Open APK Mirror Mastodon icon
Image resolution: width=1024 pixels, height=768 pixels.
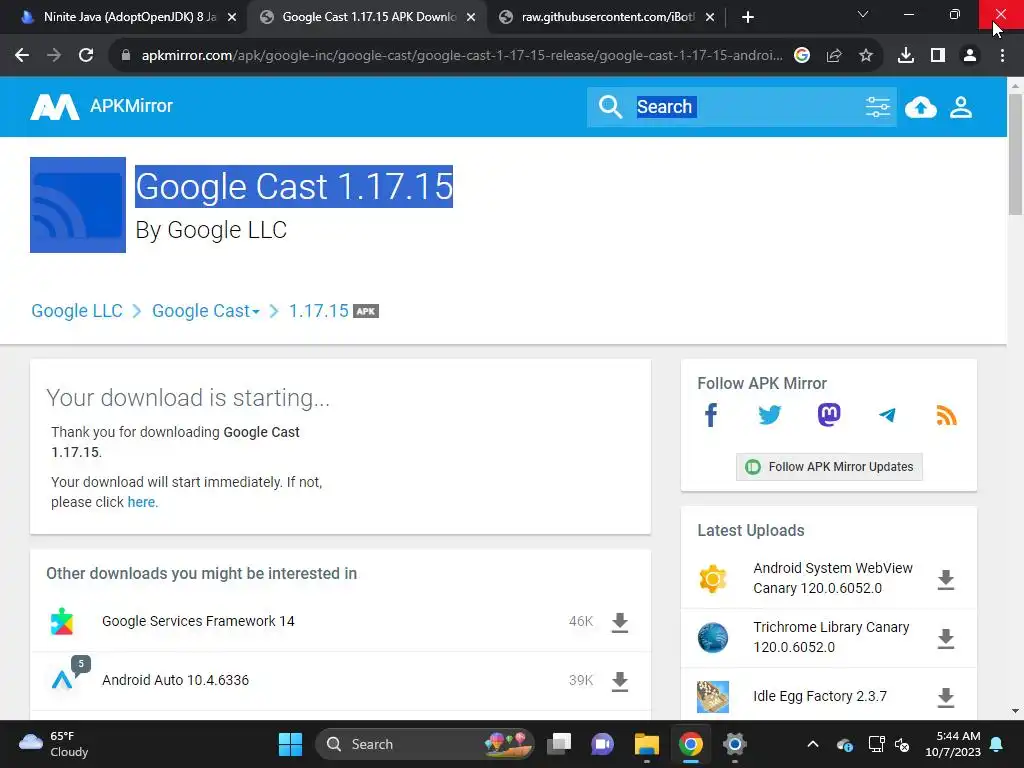point(829,415)
